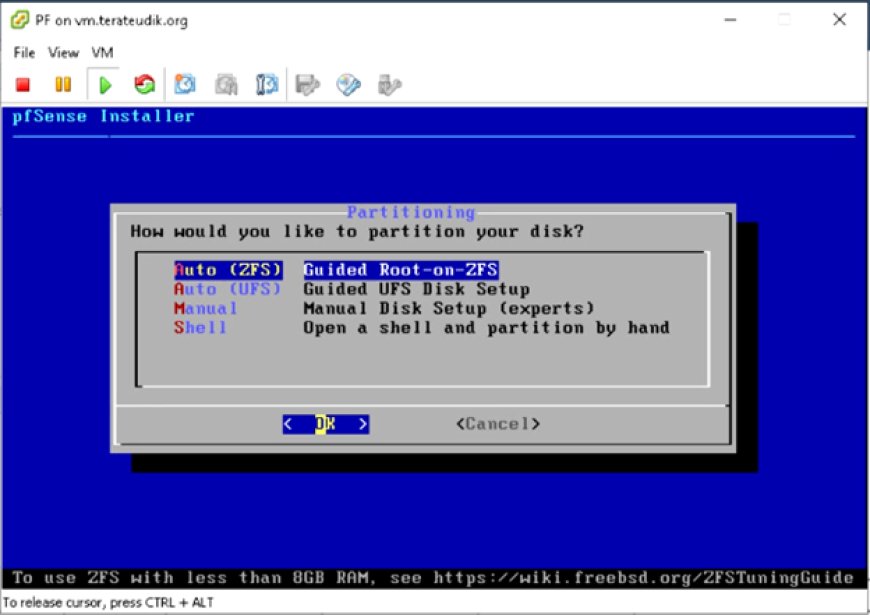Confirm with the OK button
Viewport: 870px width, 615px height.
click(x=326, y=424)
